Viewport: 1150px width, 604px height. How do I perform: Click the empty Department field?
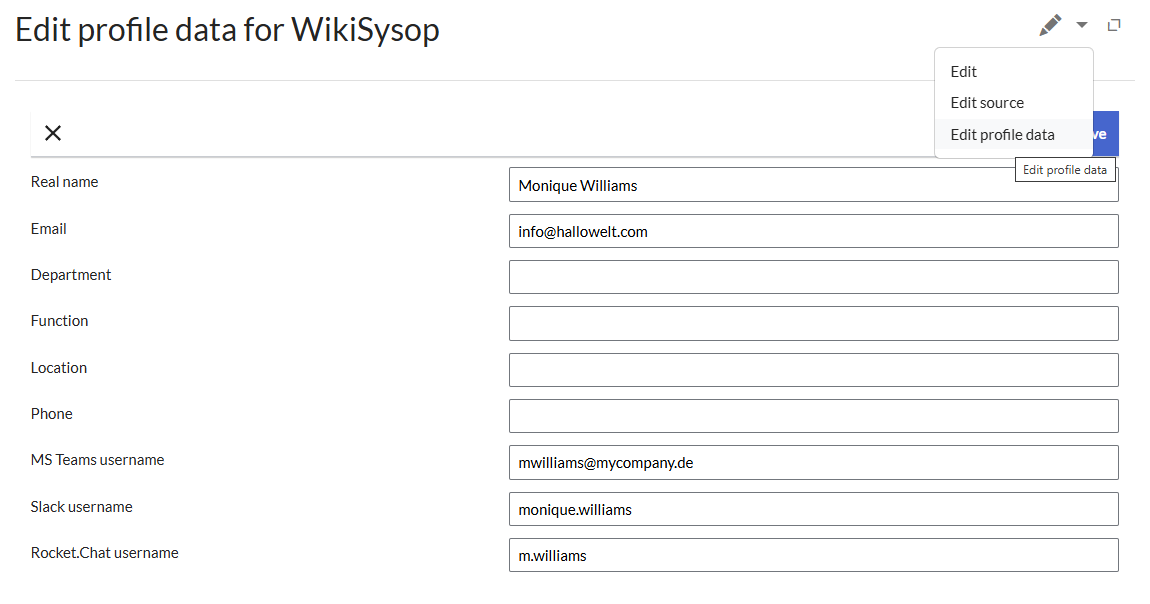813,277
